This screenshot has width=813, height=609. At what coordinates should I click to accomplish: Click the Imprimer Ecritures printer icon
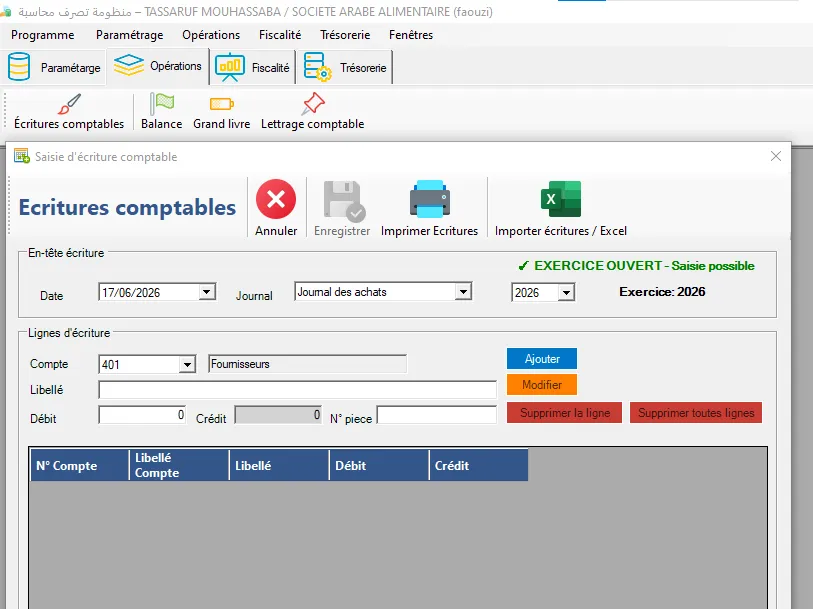(x=430, y=199)
